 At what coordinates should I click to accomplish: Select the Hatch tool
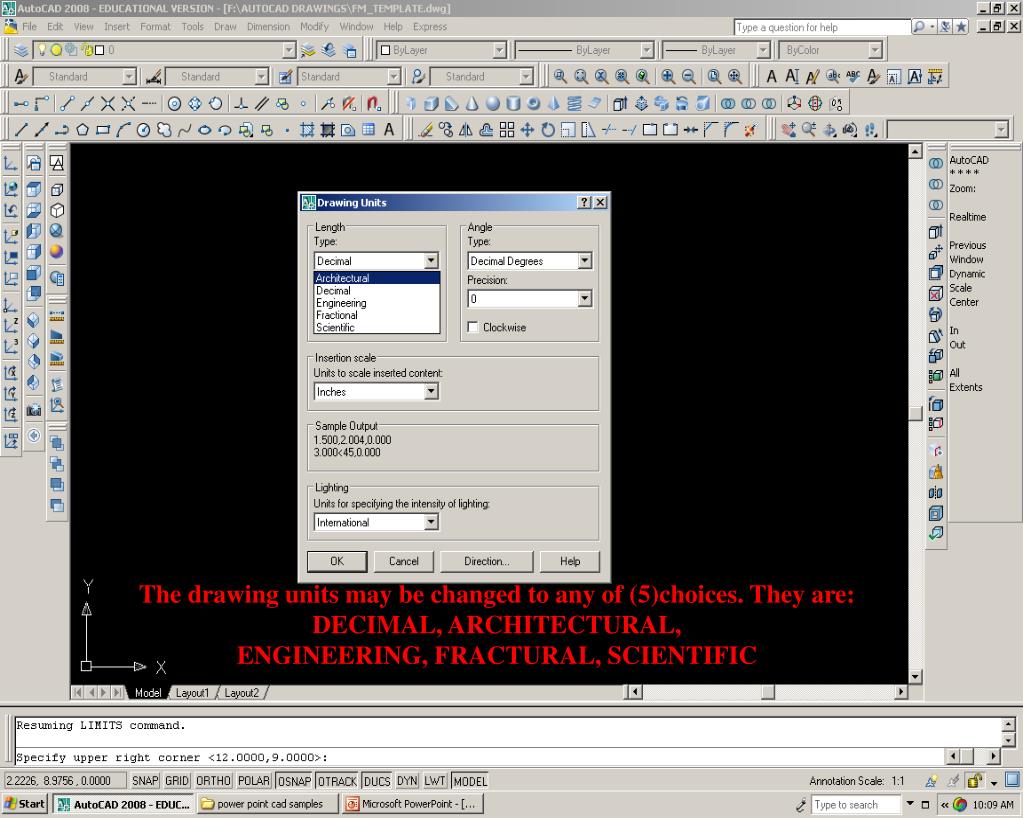307,130
